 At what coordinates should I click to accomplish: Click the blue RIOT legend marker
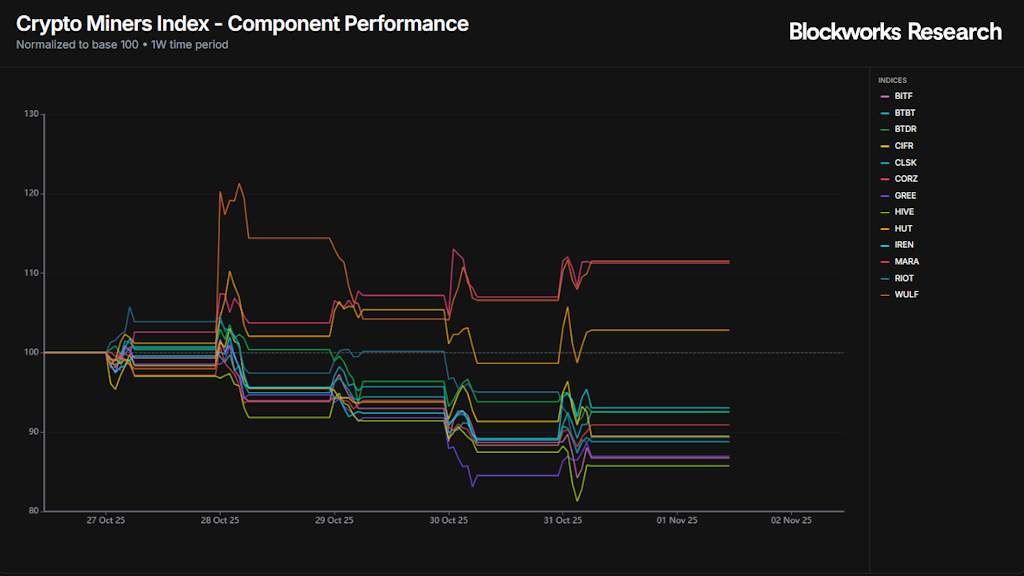pyautogui.click(x=885, y=278)
